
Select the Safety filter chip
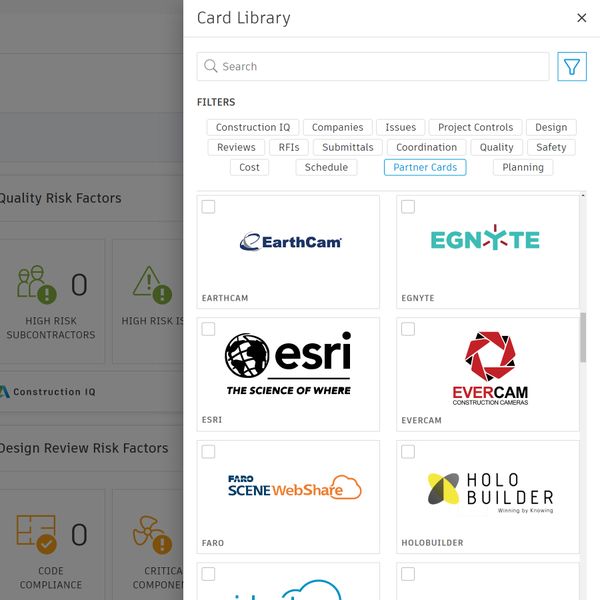551,147
